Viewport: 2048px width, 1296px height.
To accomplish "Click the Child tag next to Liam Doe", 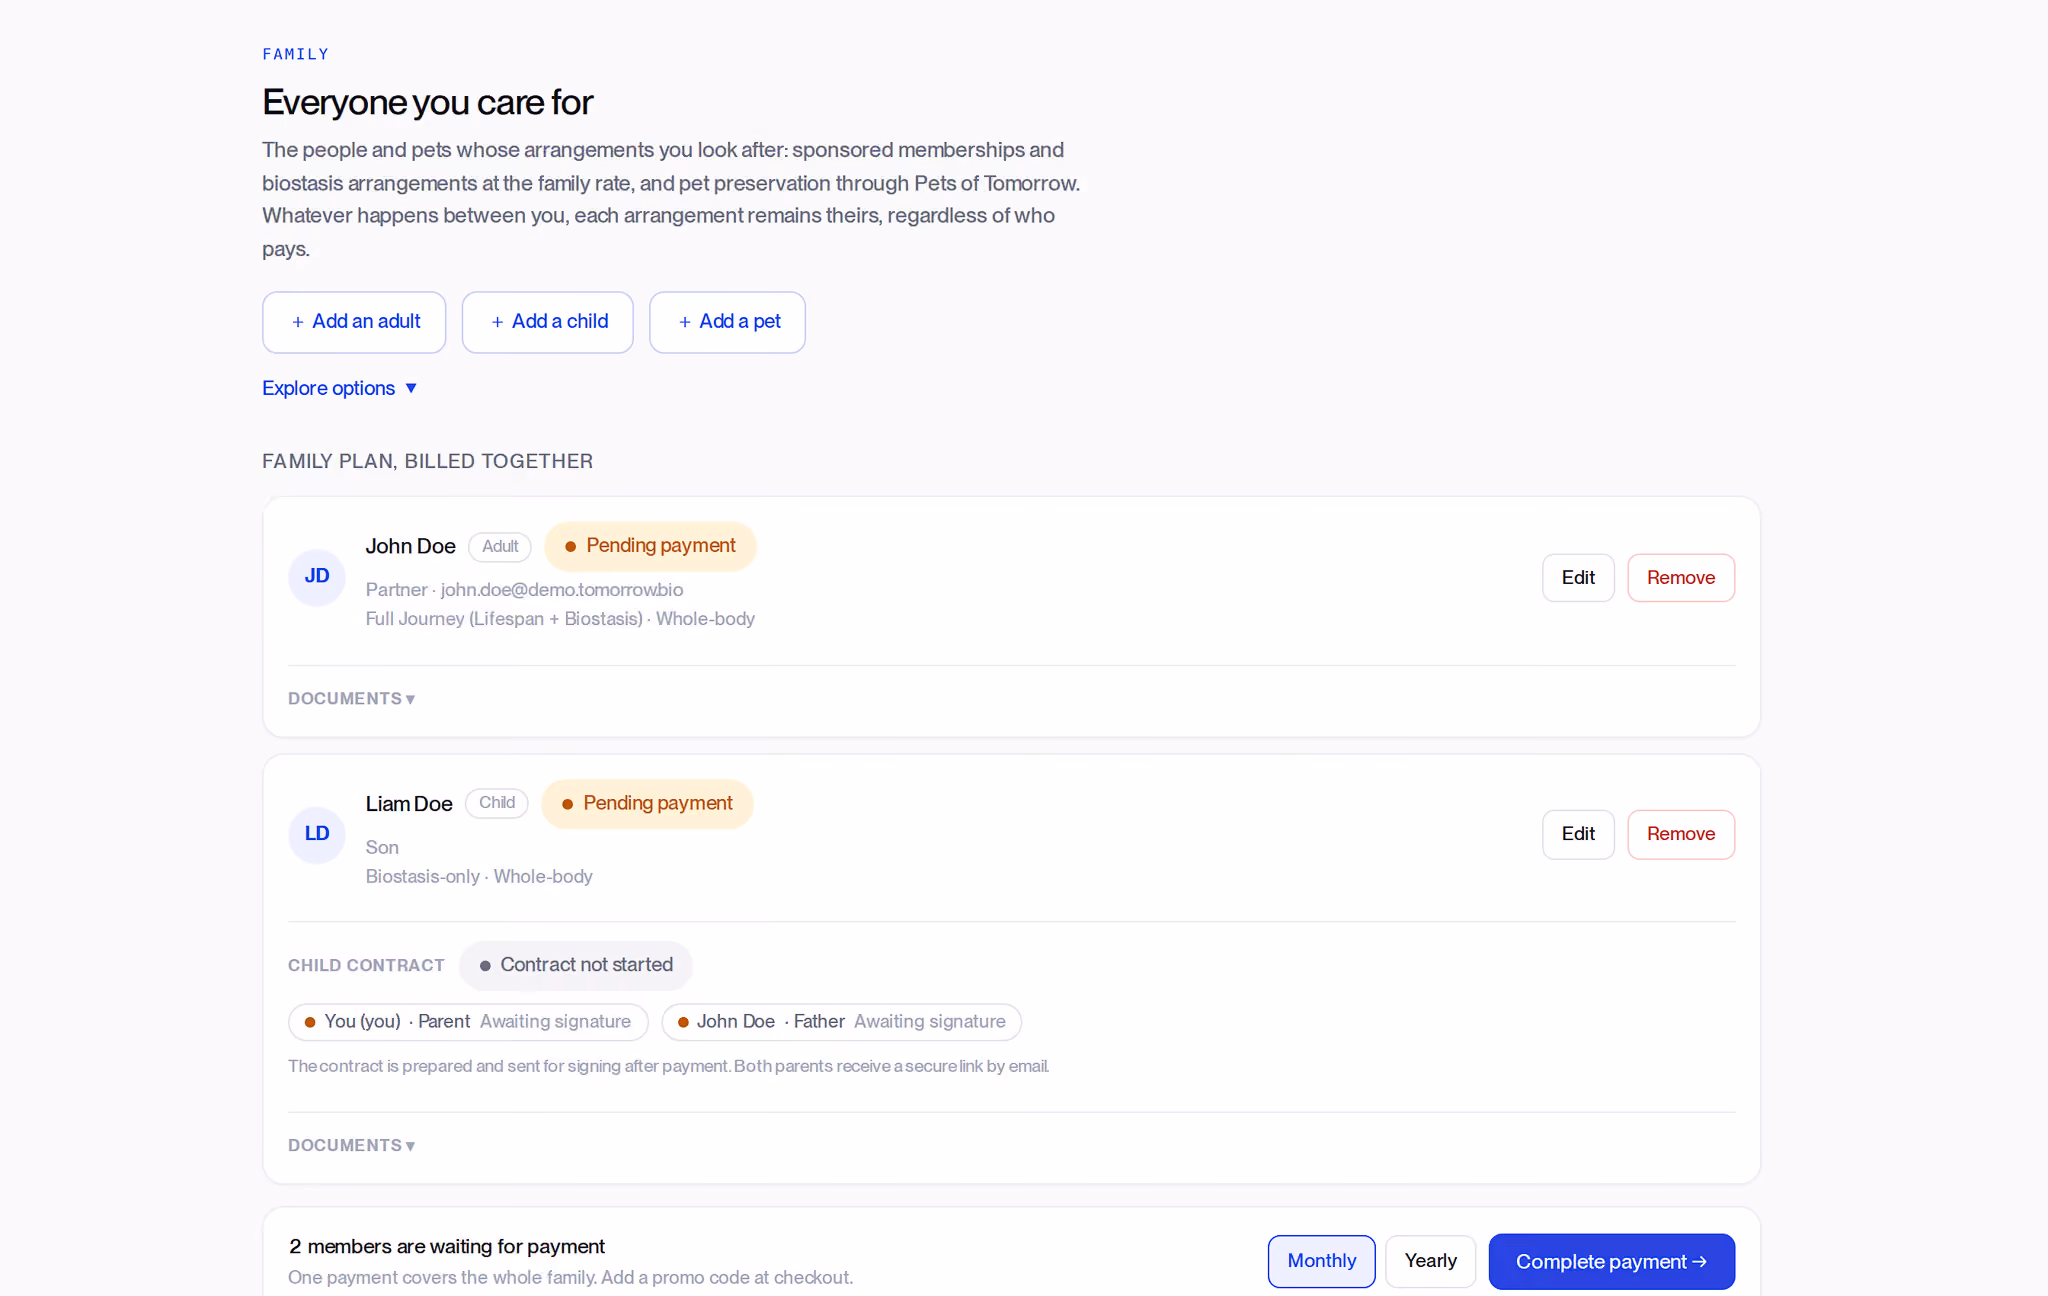I will pyautogui.click(x=497, y=803).
